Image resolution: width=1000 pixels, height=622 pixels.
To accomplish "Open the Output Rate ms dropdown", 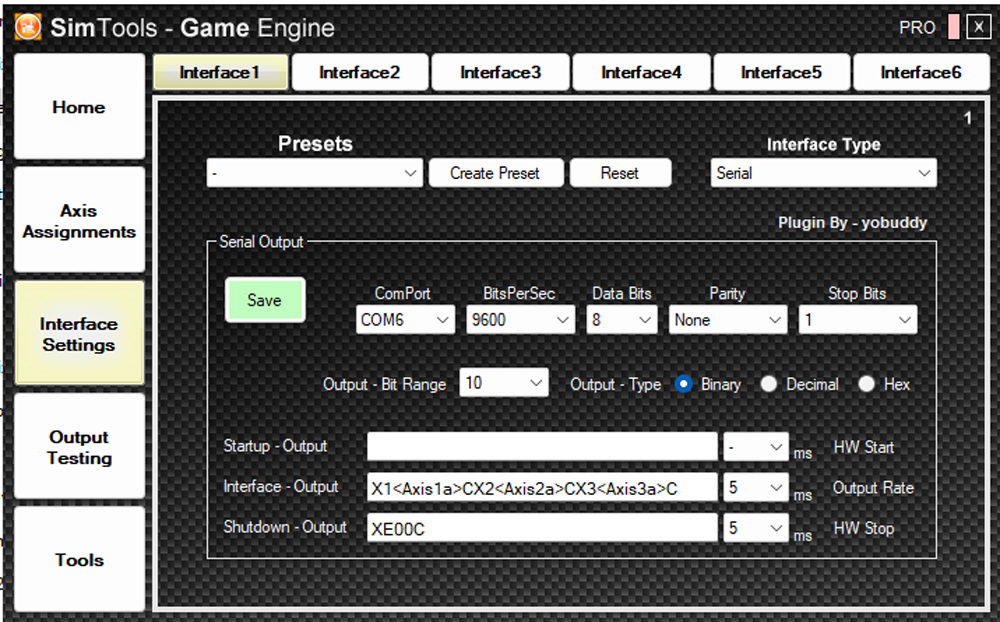I will (756, 488).
